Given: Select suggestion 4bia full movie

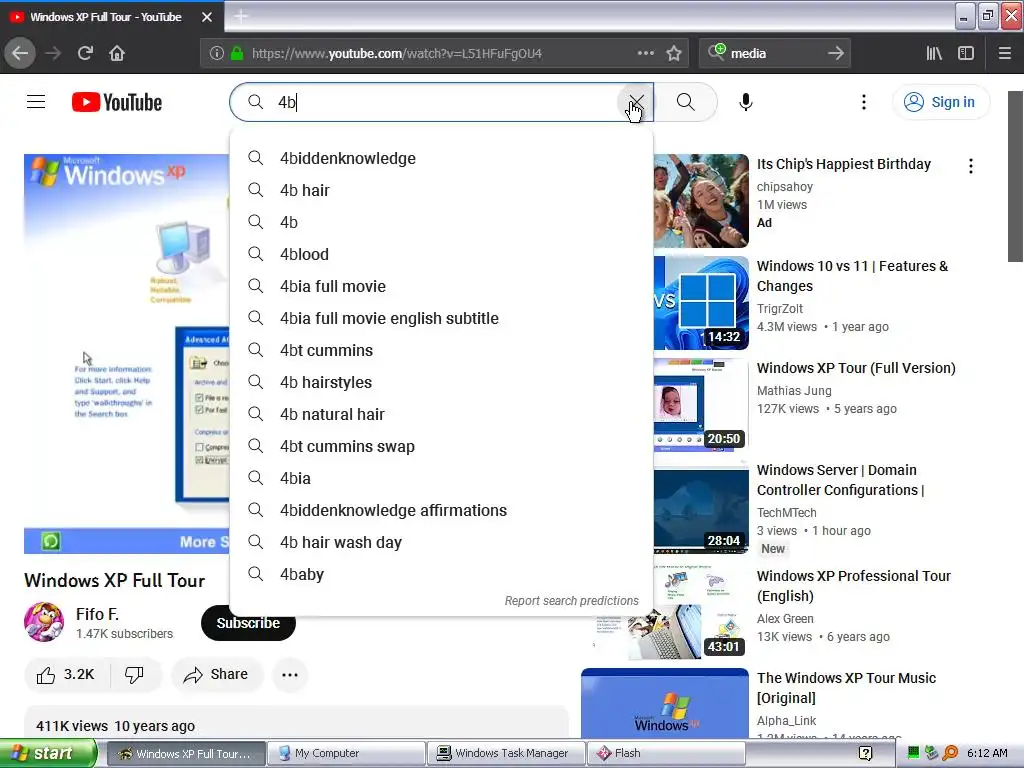Looking at the screenshot, I should click(x=441, y=286).
